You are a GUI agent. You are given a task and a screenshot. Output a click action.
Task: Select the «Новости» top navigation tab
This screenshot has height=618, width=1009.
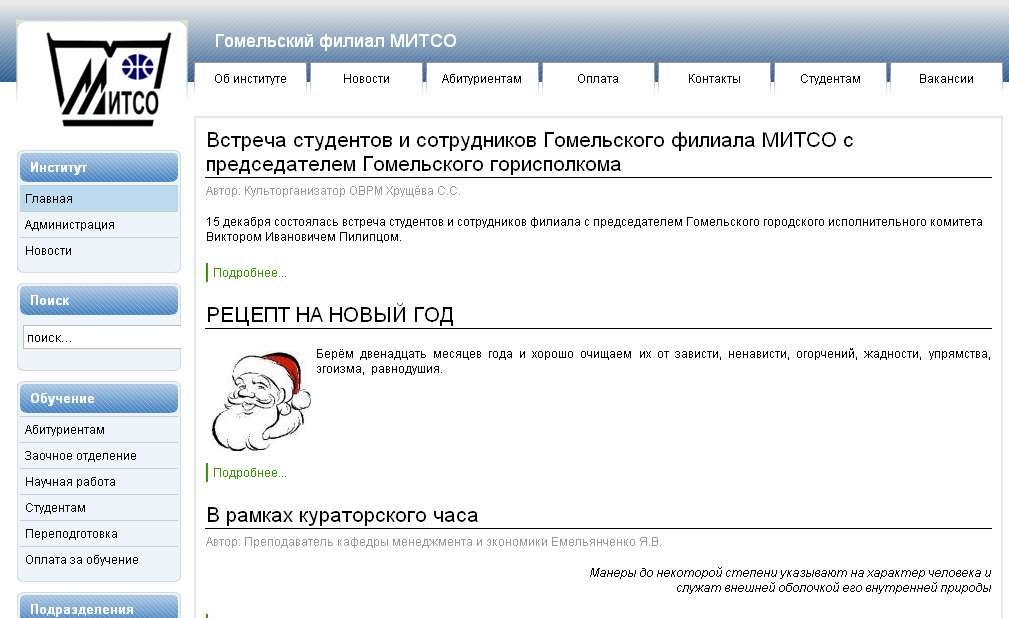click(x=366, y=79)
